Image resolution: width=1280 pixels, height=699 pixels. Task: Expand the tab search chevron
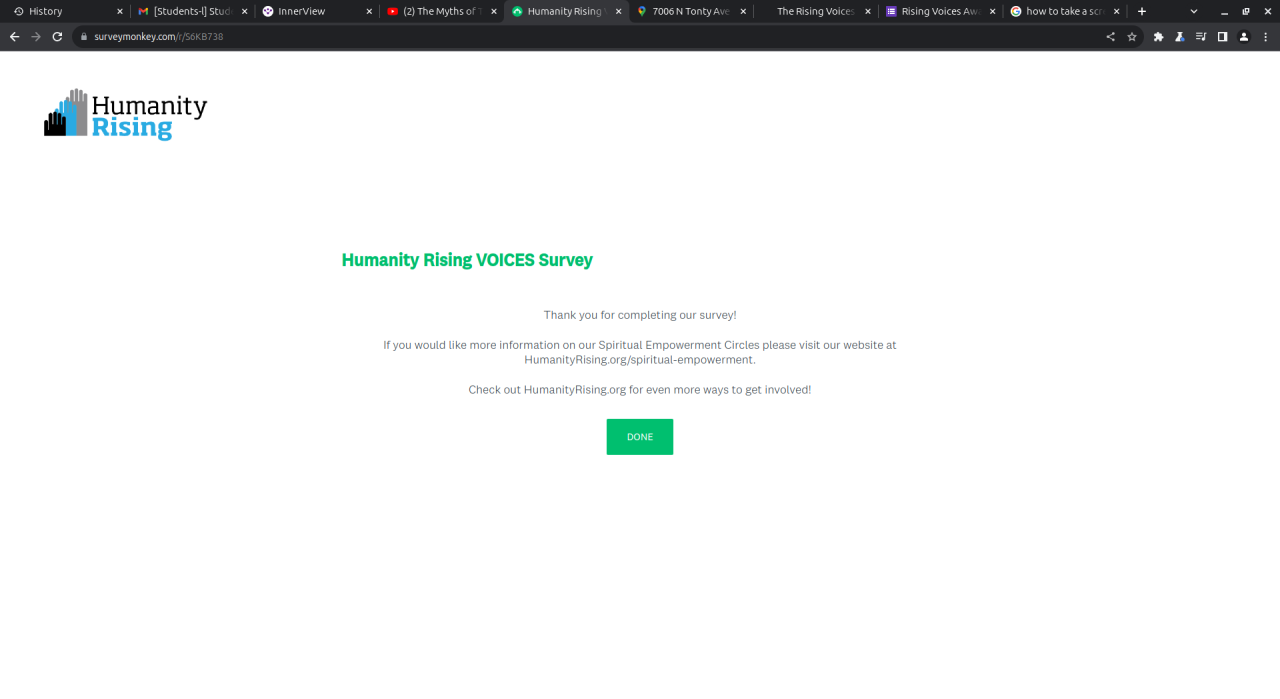click(x=1193, y=12)
